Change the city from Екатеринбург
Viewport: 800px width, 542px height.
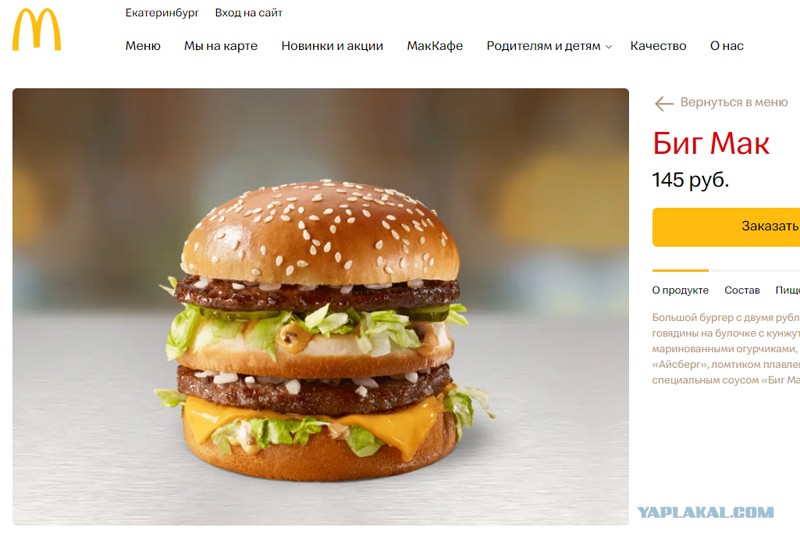(x=162, y=13)
